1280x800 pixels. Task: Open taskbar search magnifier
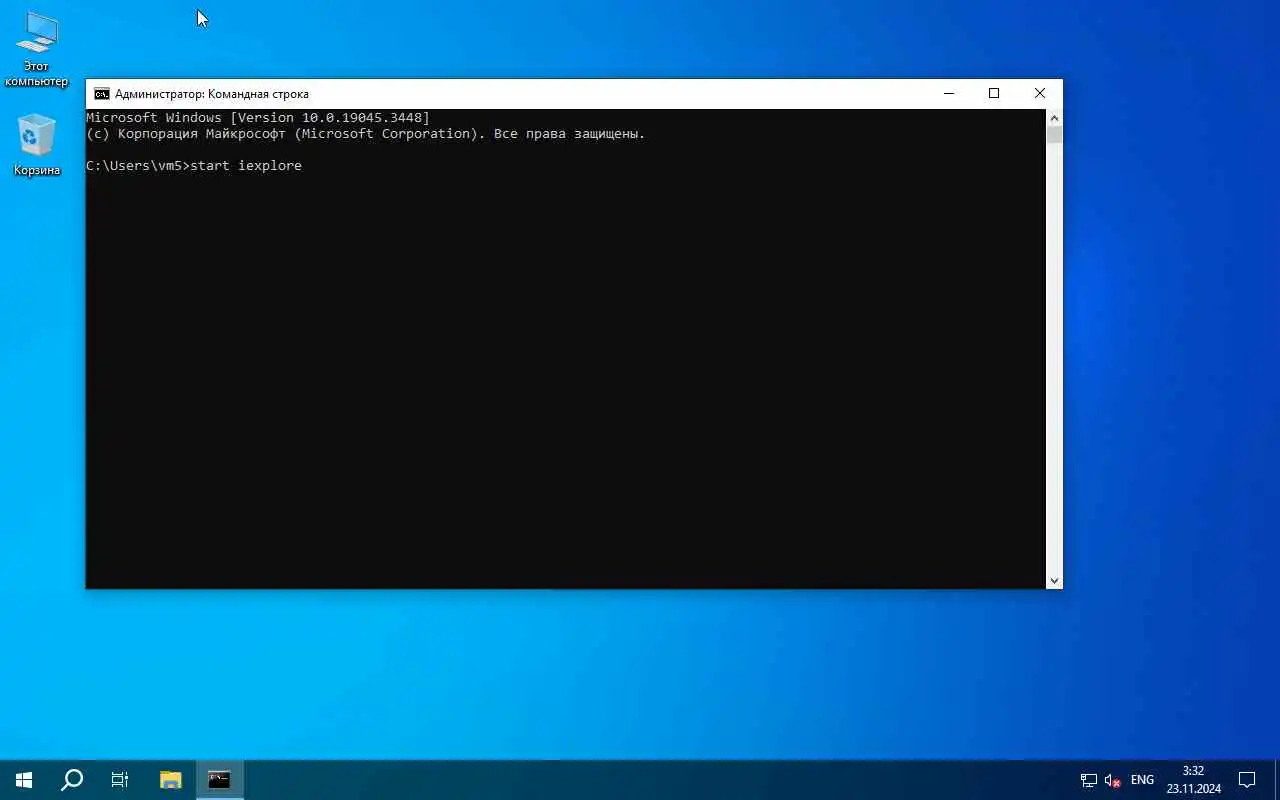[x=72, y=780]
